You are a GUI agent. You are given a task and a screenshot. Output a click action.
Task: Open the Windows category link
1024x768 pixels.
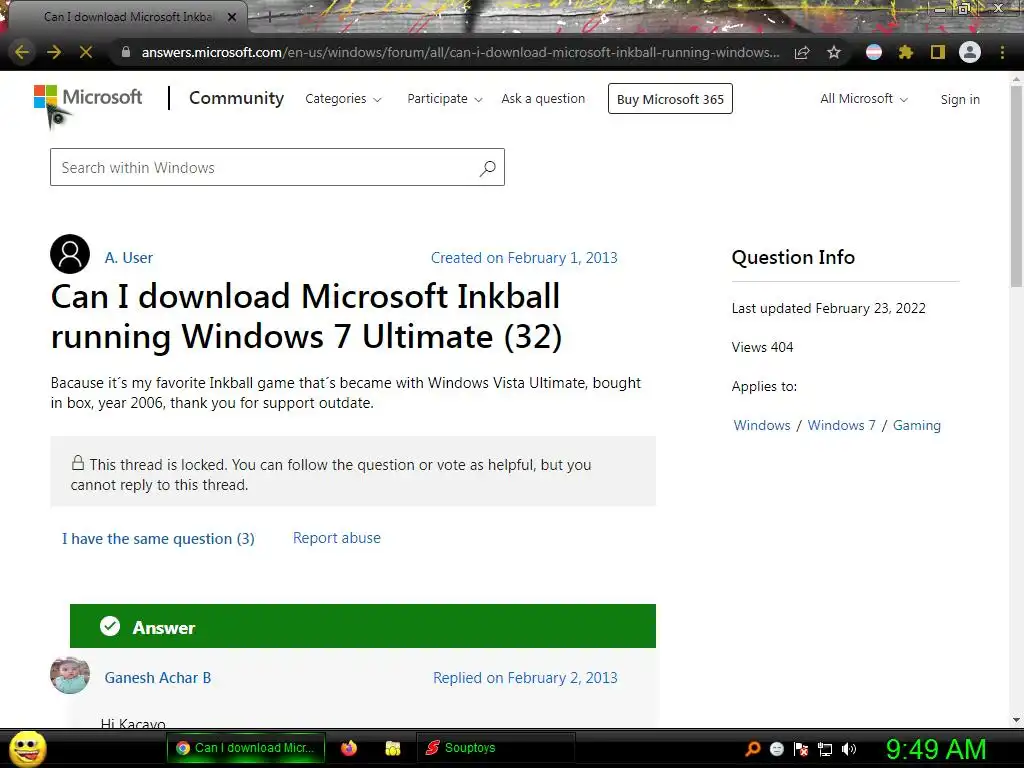pyautogui.click(x=761, y=425)
